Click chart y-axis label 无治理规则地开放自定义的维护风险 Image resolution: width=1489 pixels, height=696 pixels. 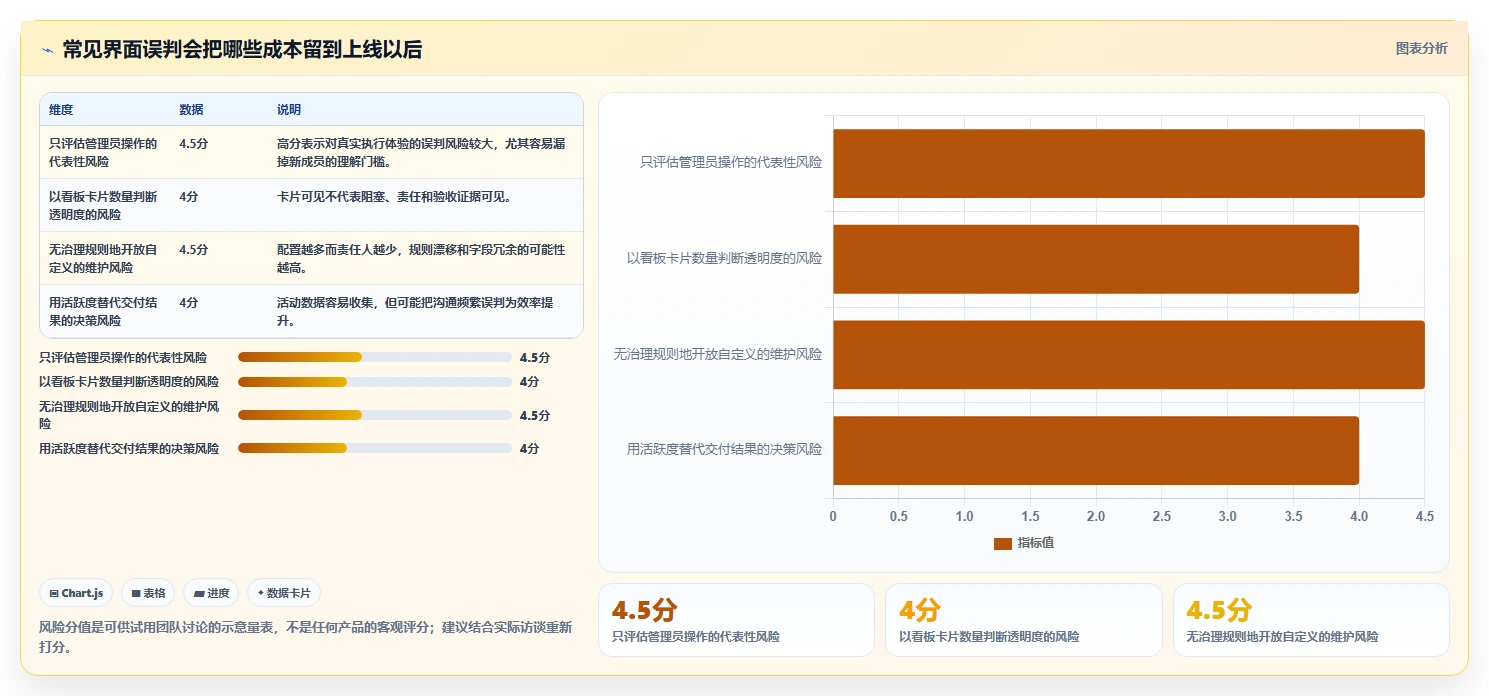pos(718,354)
